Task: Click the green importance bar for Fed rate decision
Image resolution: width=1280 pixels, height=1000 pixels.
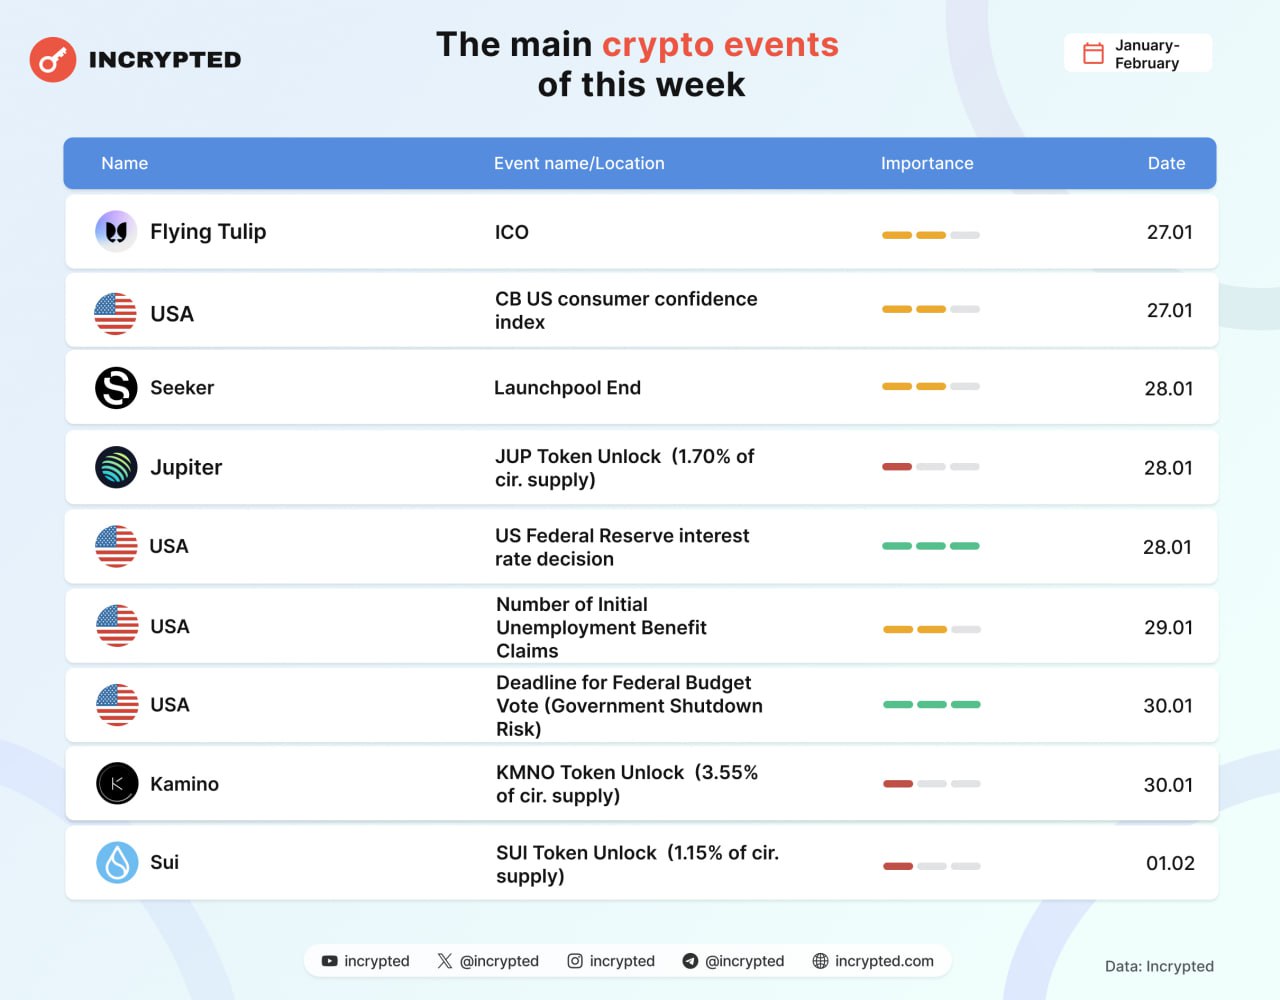Action: (x=931, y=546)
